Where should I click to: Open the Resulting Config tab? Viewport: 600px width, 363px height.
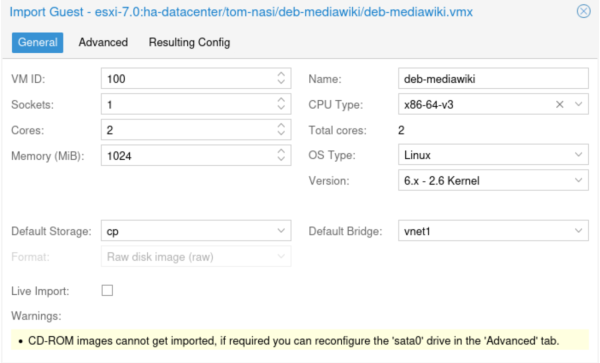189,42
